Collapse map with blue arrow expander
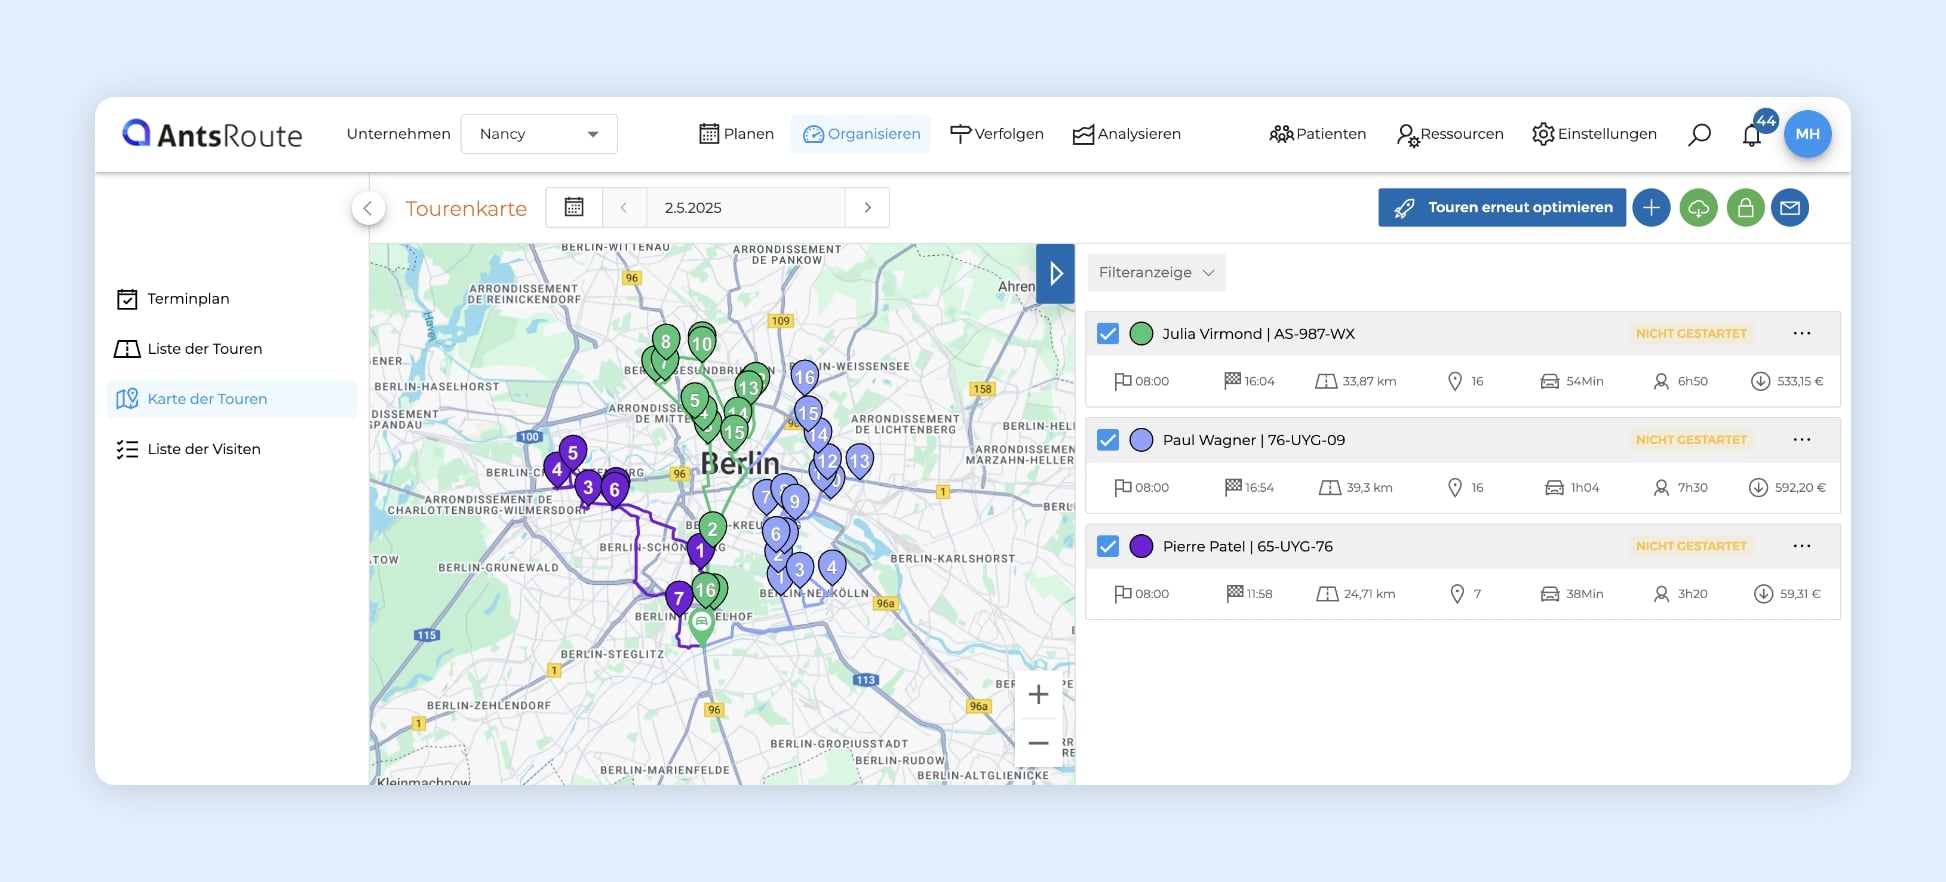This screenshot has height=882, width=1946. pos(1055,273)
